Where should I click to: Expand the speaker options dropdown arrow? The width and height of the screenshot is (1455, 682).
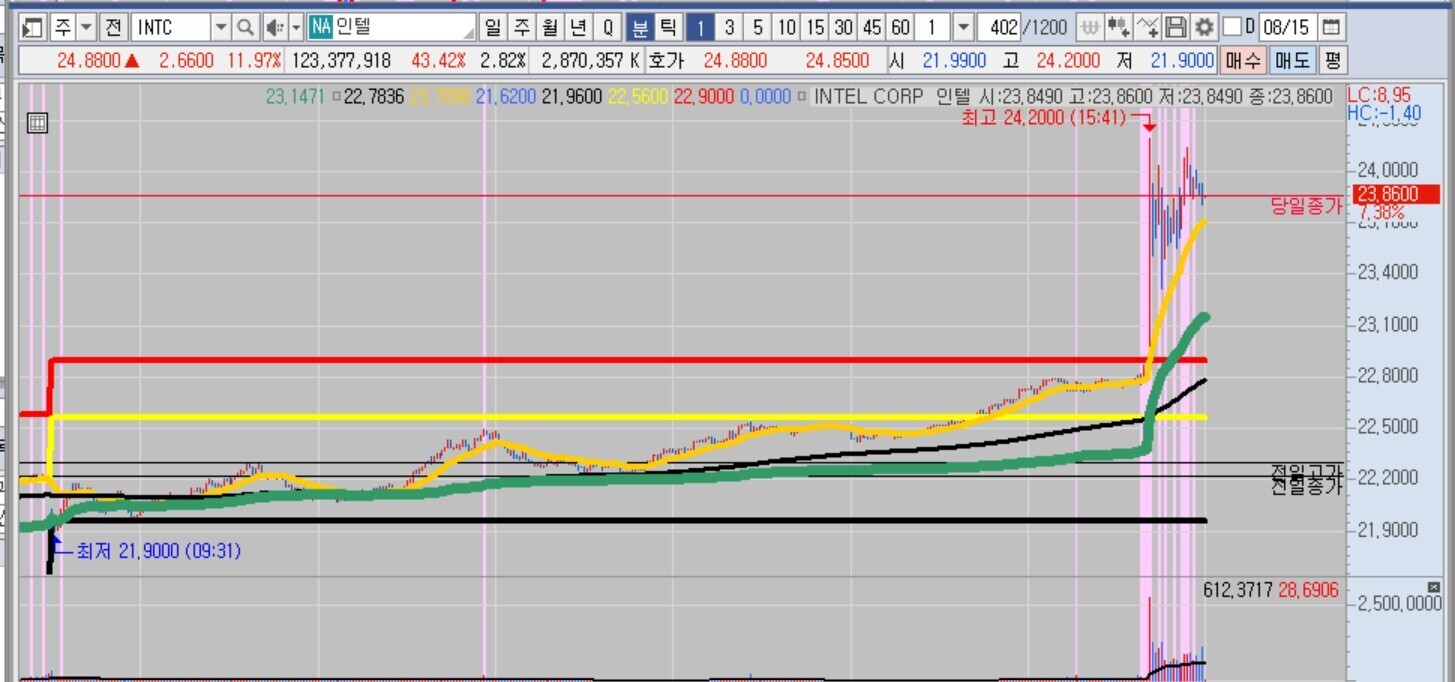point(296,26)
